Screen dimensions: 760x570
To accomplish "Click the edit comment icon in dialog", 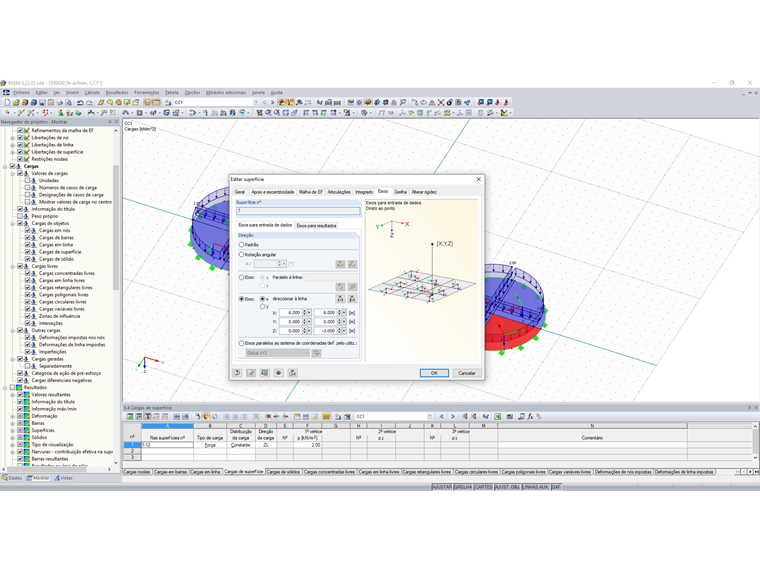I will click(x=251, y=373).
